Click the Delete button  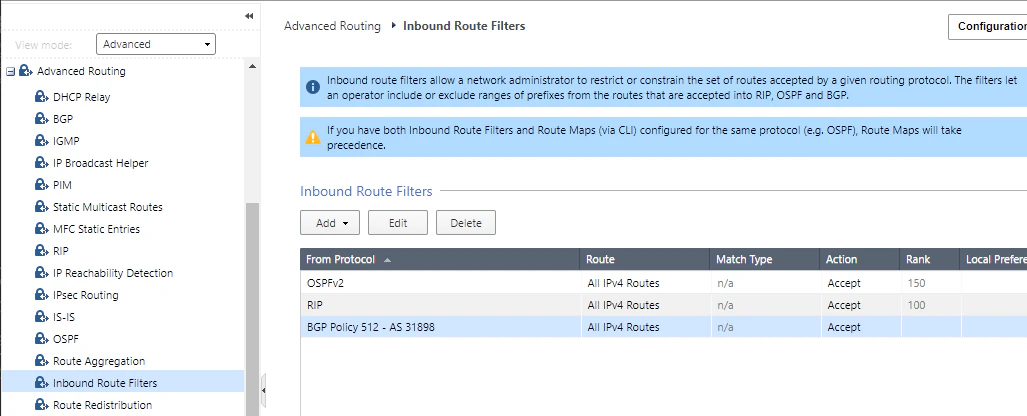(466, 223)
